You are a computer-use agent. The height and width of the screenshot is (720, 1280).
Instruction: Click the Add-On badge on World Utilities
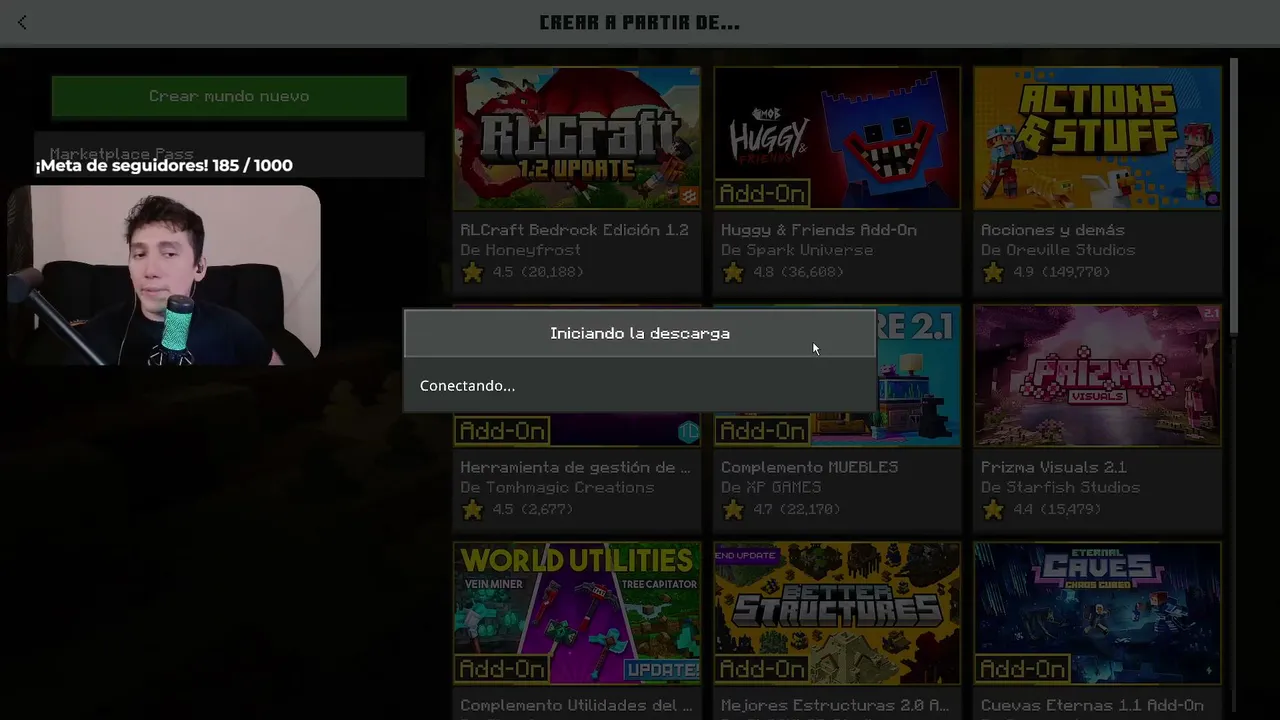[502, 669]
